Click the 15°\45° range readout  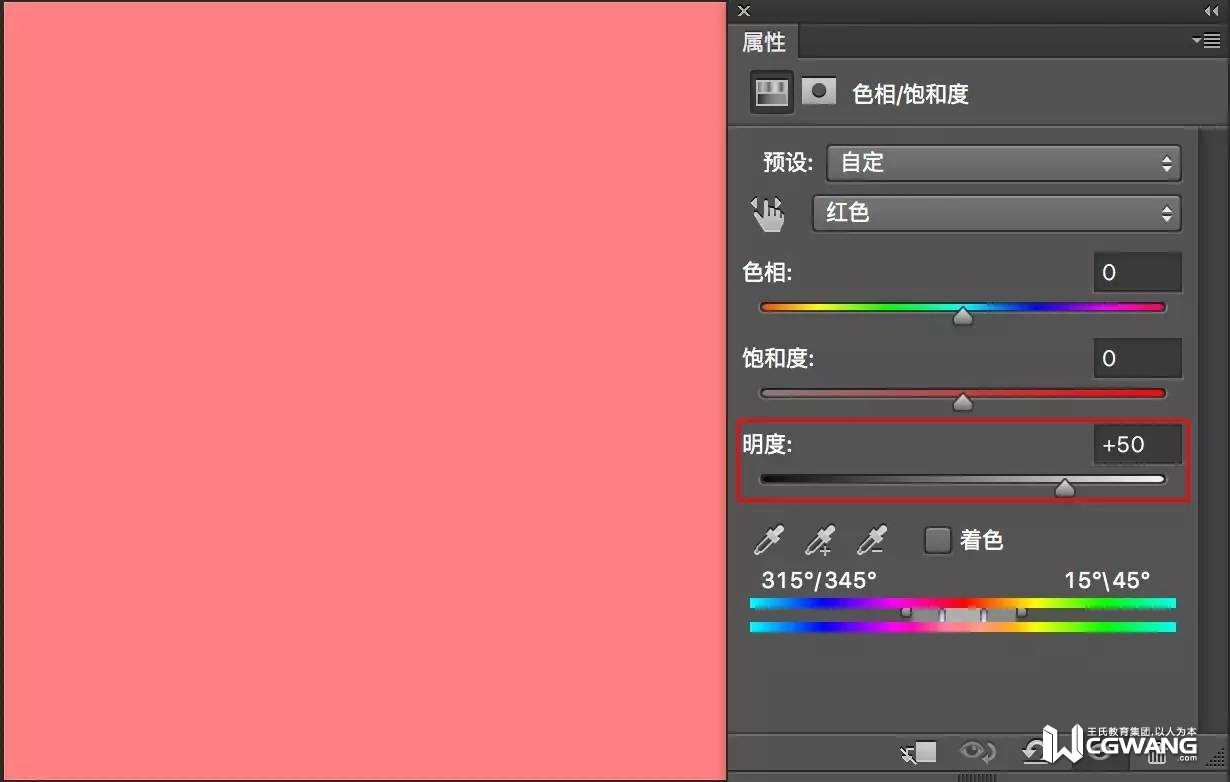coord(1107,579)
